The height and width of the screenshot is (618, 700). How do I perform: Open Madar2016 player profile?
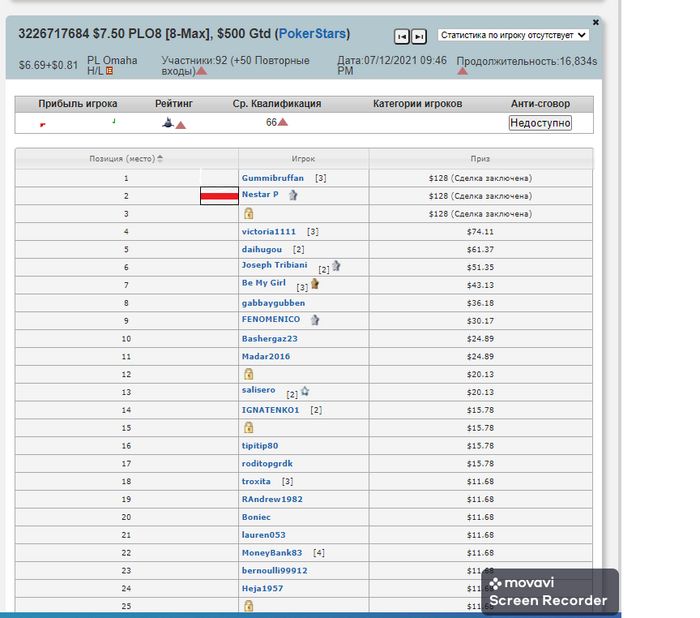tap(266, 357)
